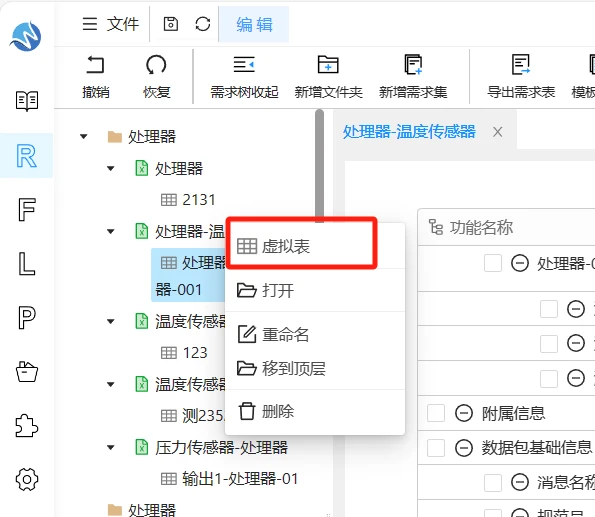Image resolution: width=595 pixels, height=517 pixels.
Task: Click 需求树收起 collapse tree button
Action: (244, 77)
